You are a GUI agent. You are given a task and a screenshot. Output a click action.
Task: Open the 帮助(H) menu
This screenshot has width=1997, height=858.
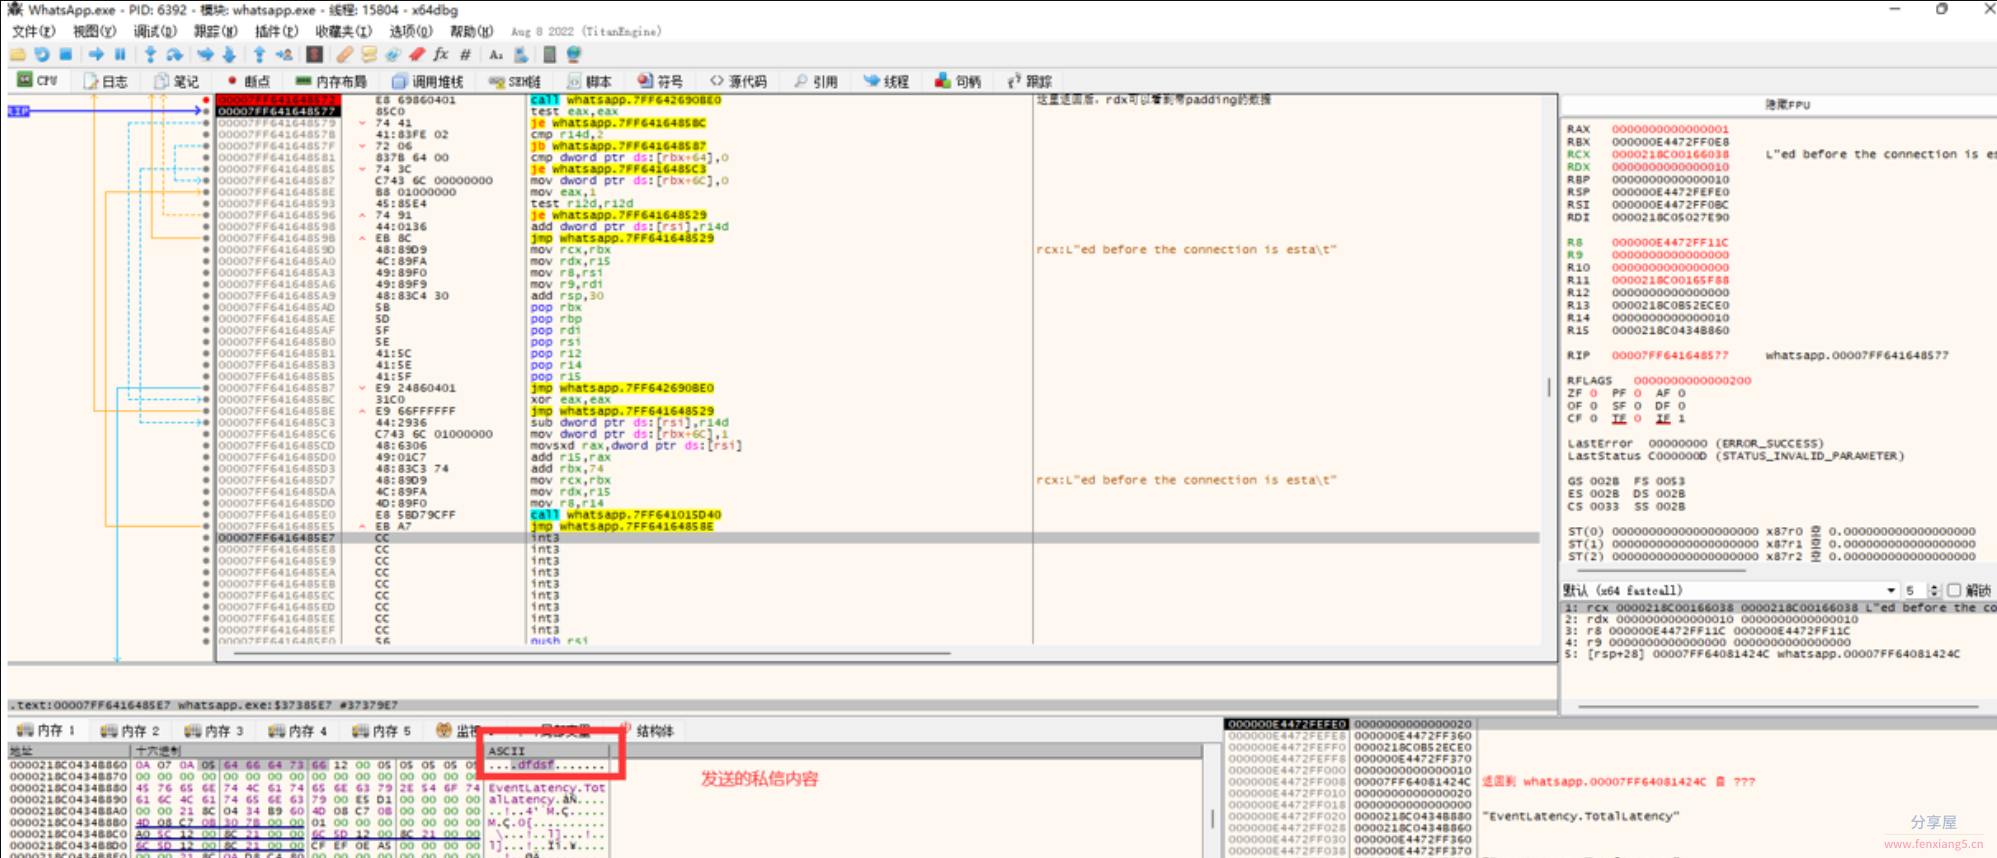(x=471, y=31)
